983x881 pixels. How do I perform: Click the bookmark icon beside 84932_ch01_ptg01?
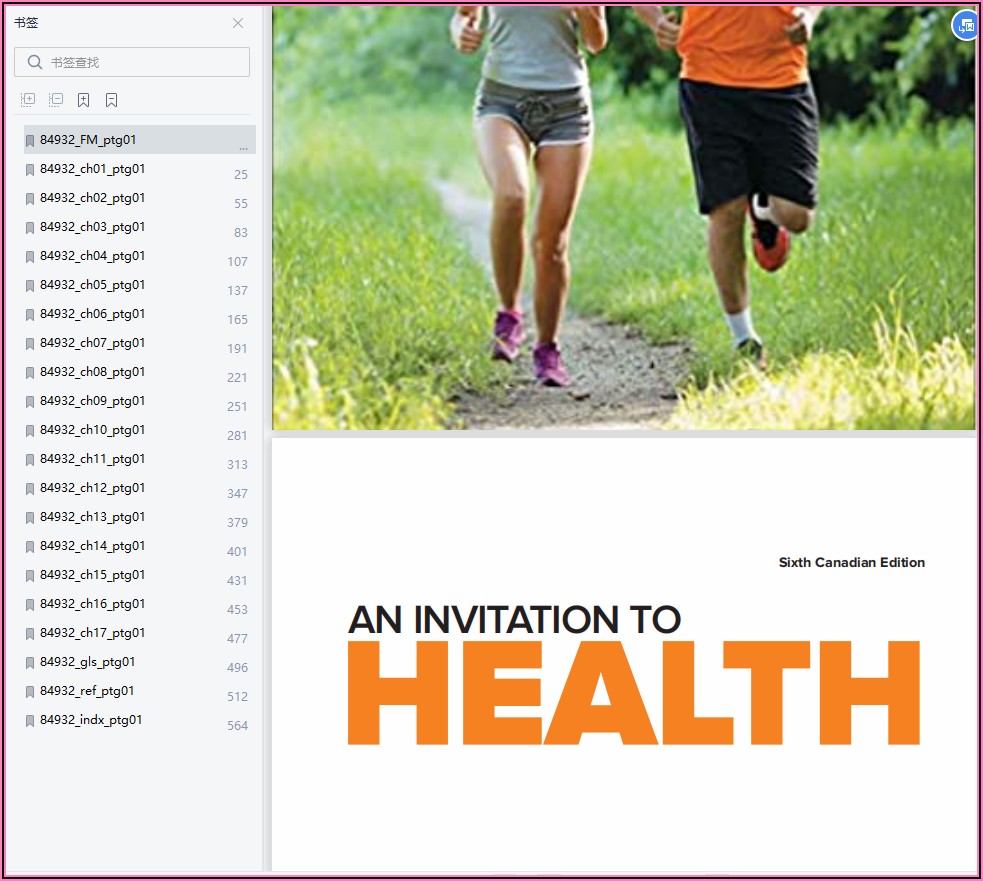[29, 170]
